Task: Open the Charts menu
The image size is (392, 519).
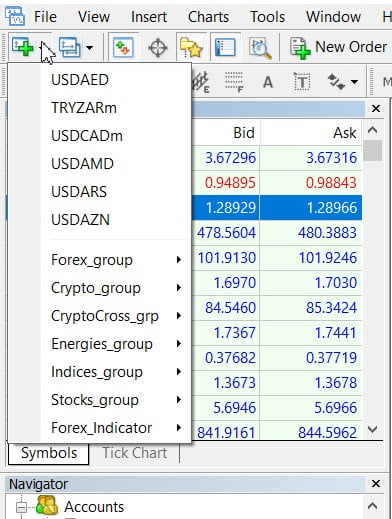Action: point(208,17)
